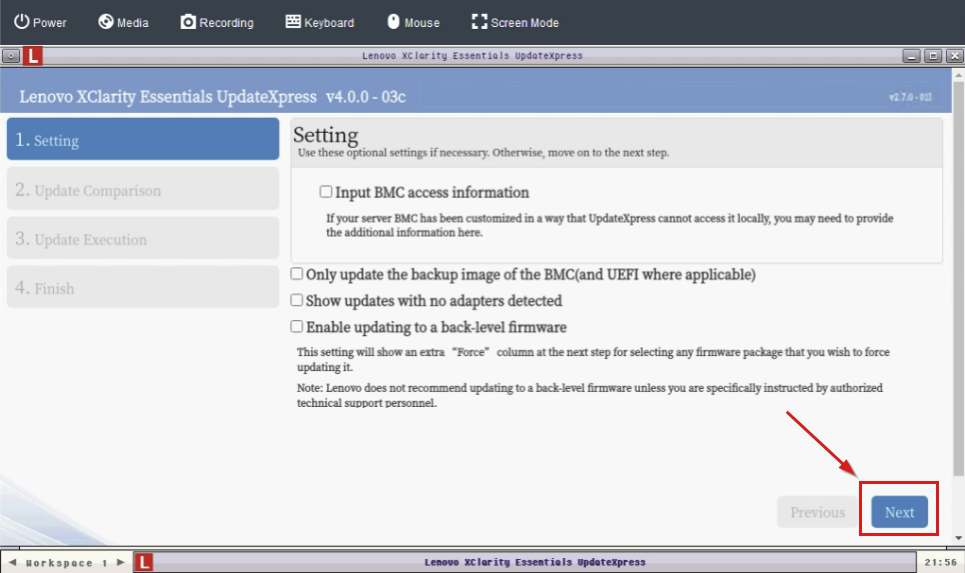This screenshot has height=573, width=965.
Task: Maximize the UpdateXpress window
Action: [x=933, y=56]
